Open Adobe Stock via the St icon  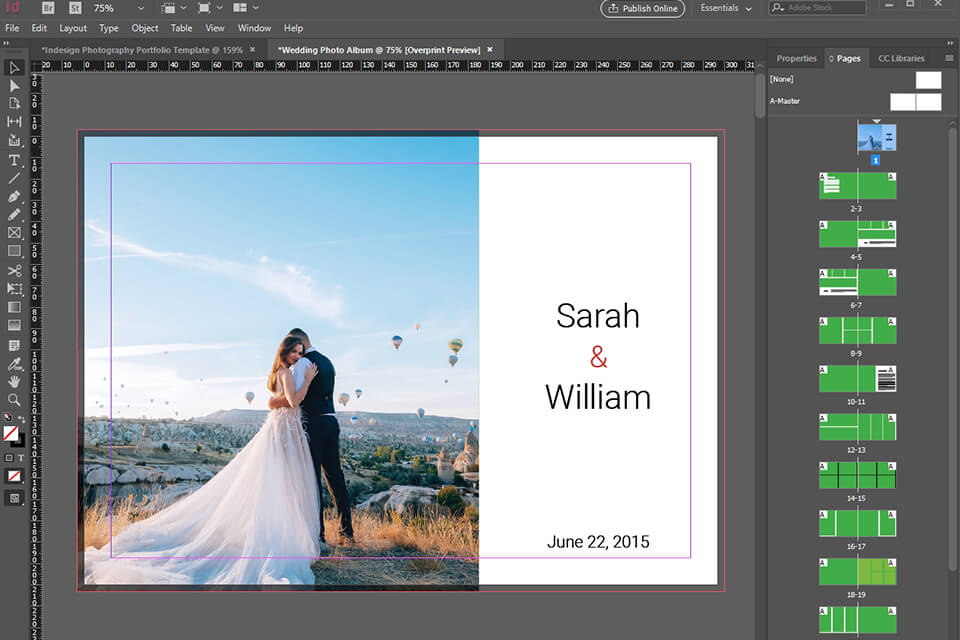point(74,8)
